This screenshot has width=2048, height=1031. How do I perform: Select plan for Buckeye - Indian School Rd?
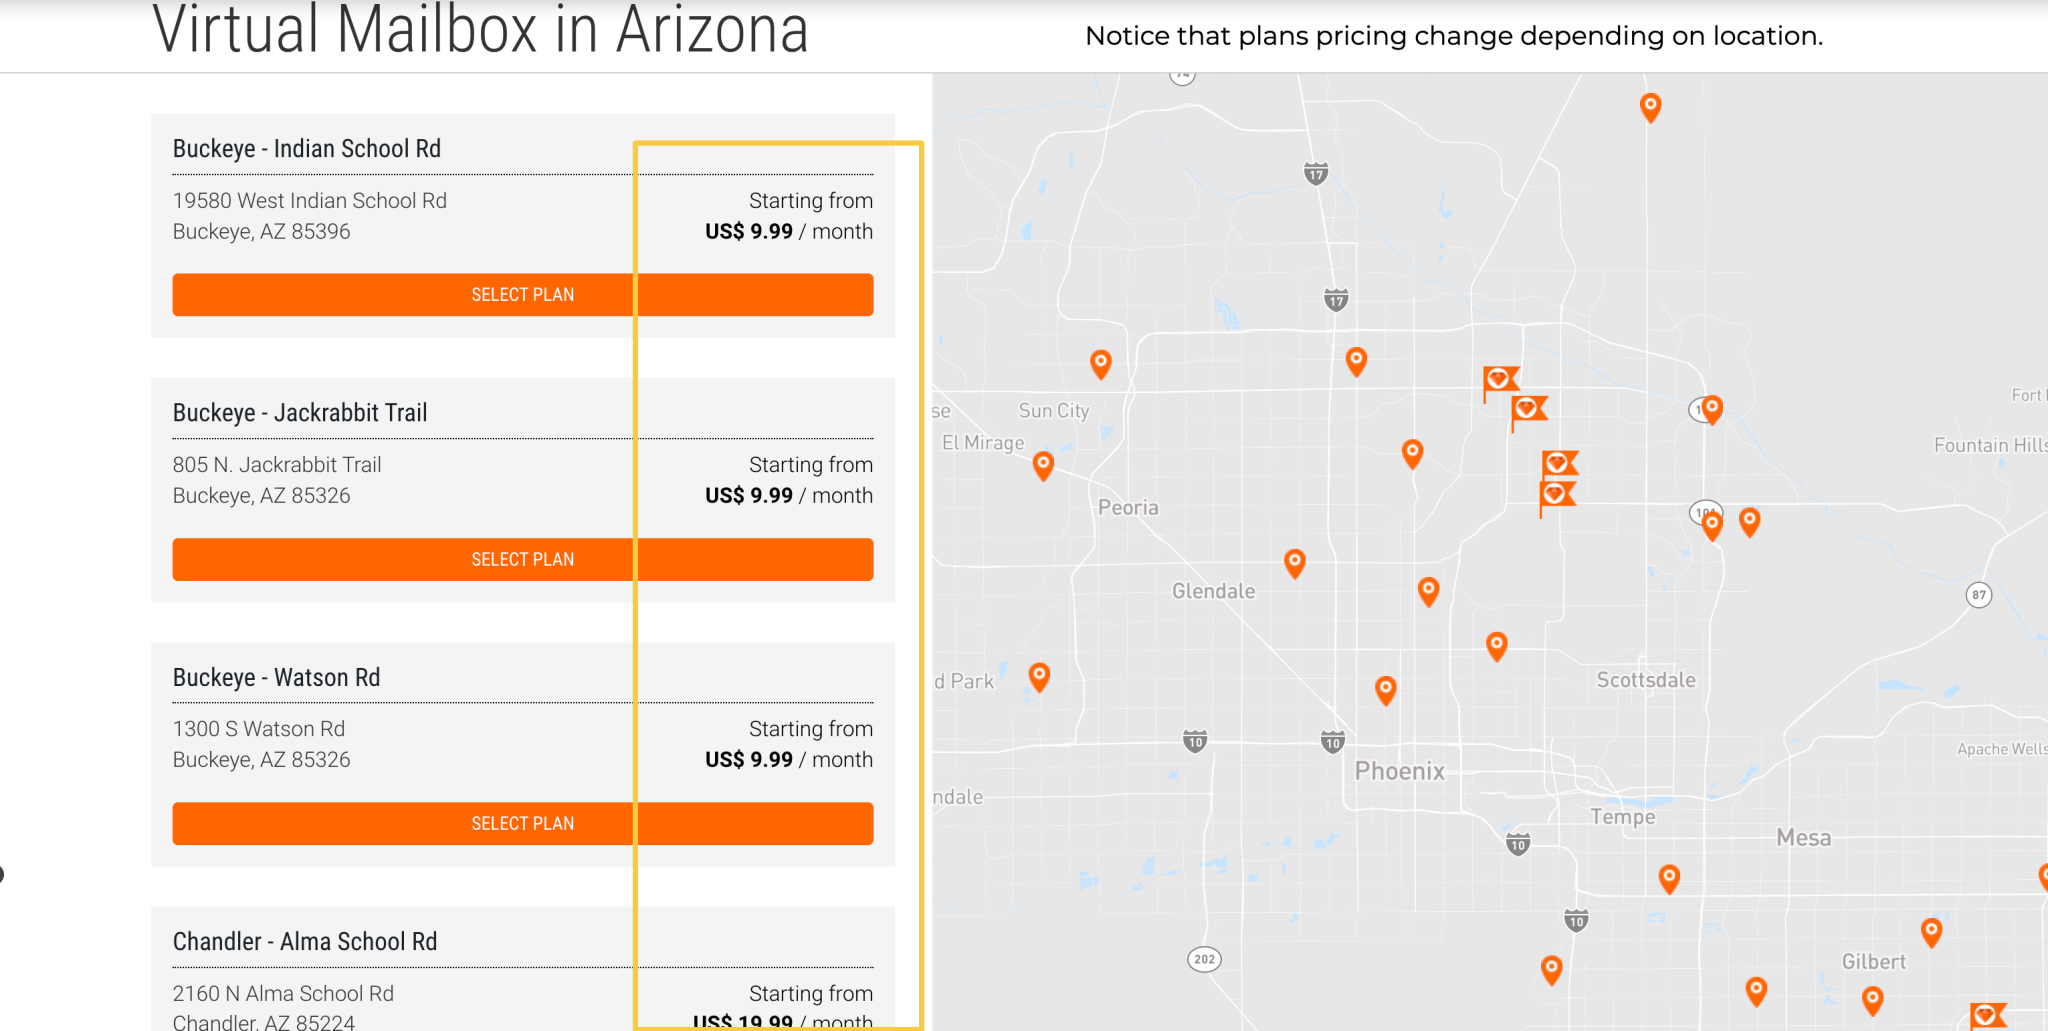coord(522,295)
